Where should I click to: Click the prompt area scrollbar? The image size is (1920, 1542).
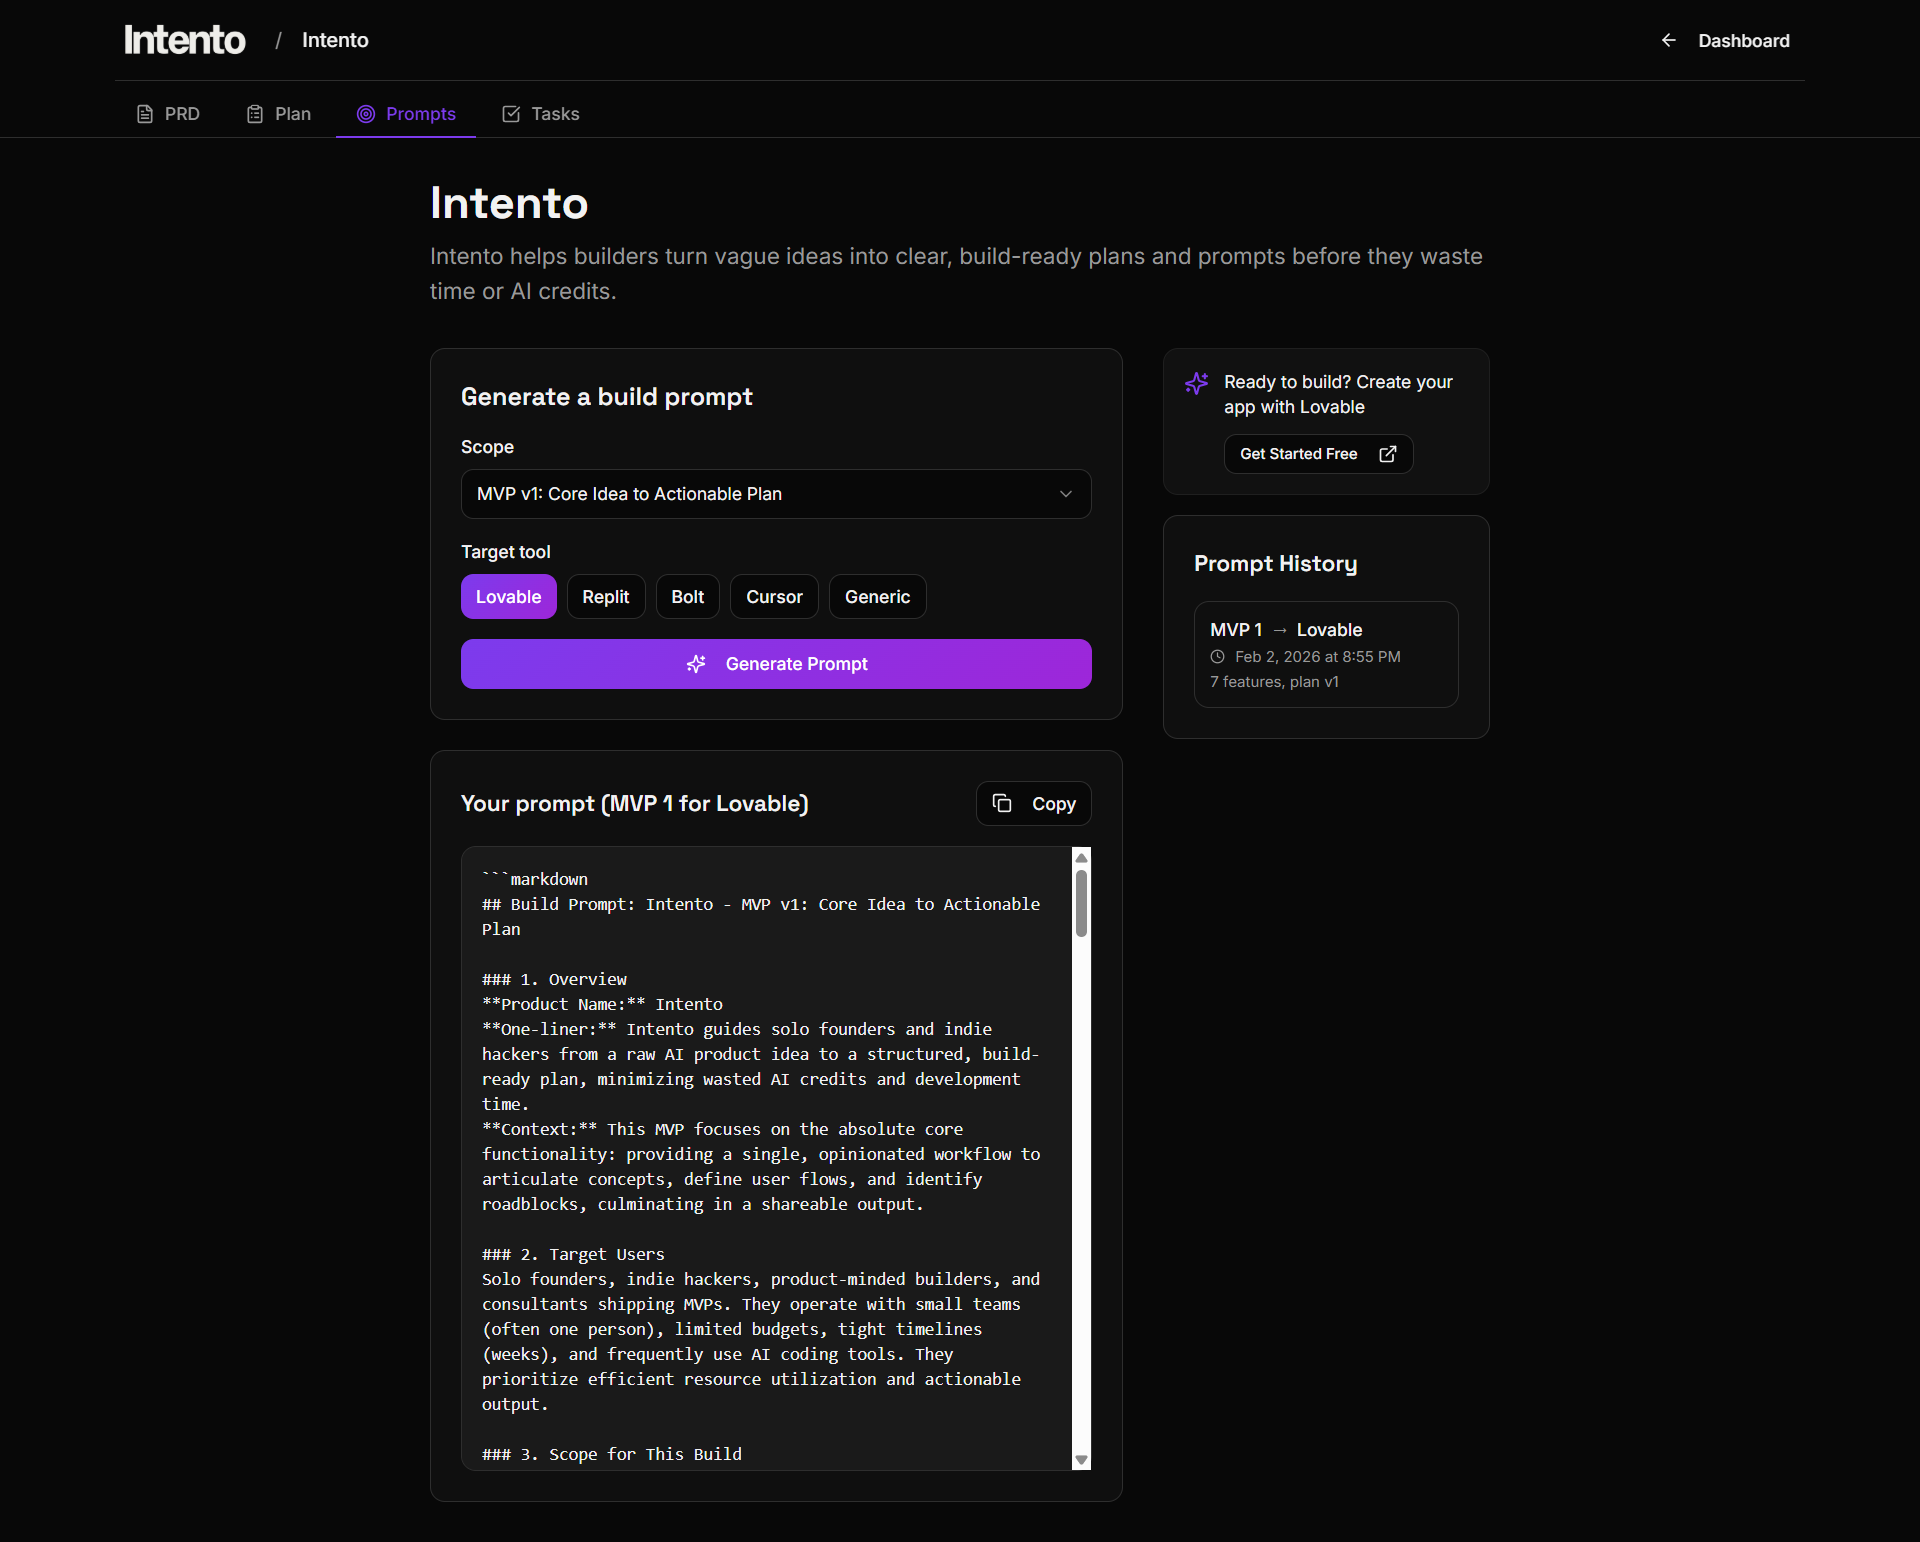tap(1081, 900)
